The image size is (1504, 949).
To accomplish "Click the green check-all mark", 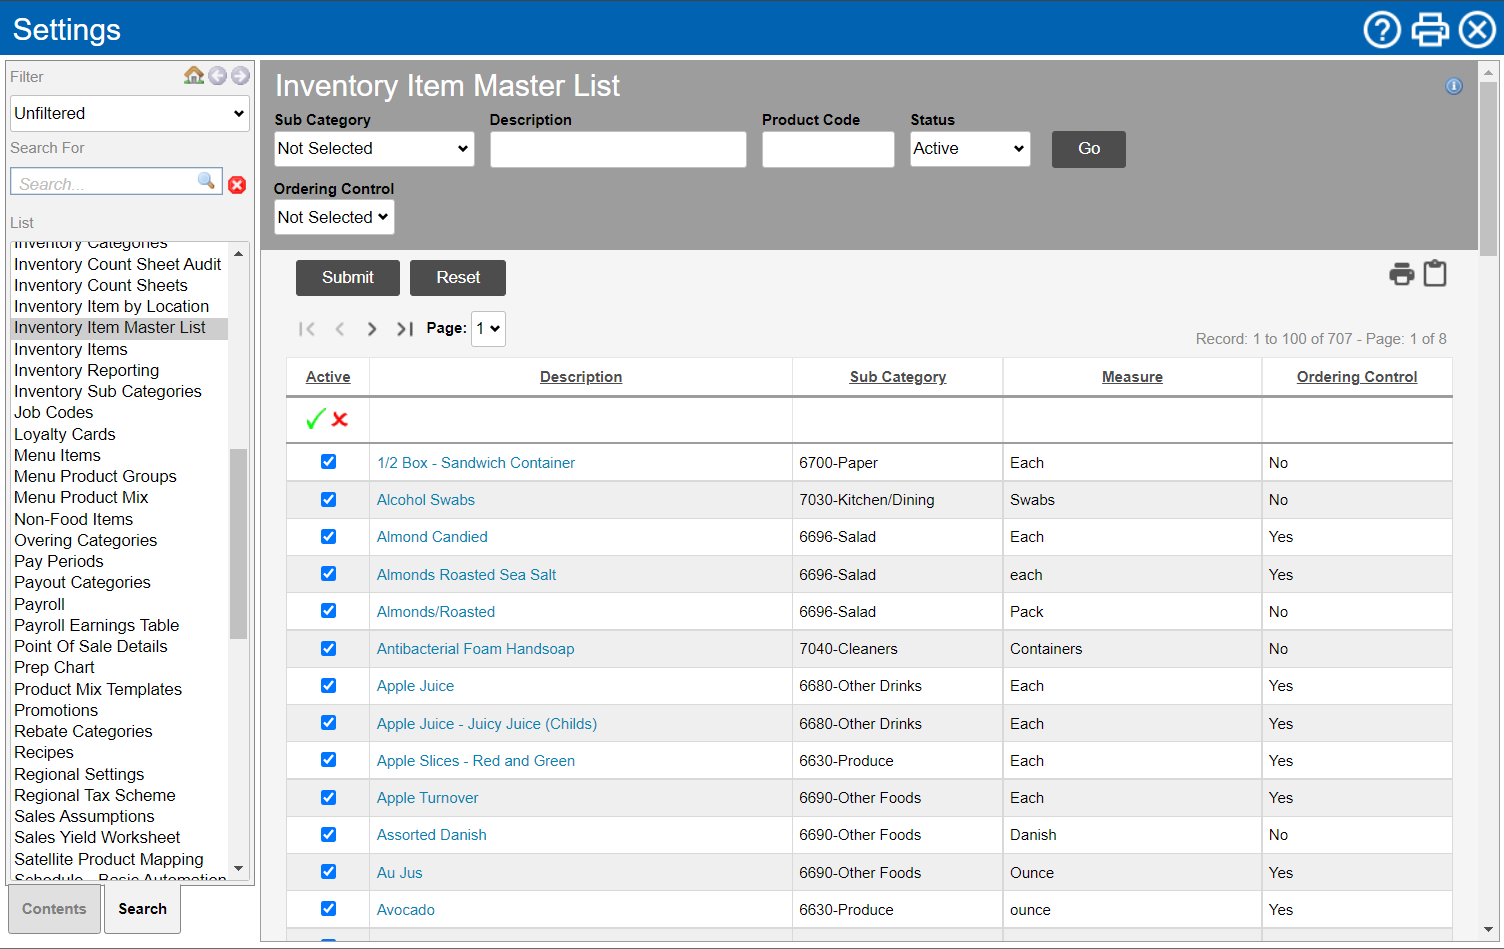I will pyautogui.click(x=315, y=420).
